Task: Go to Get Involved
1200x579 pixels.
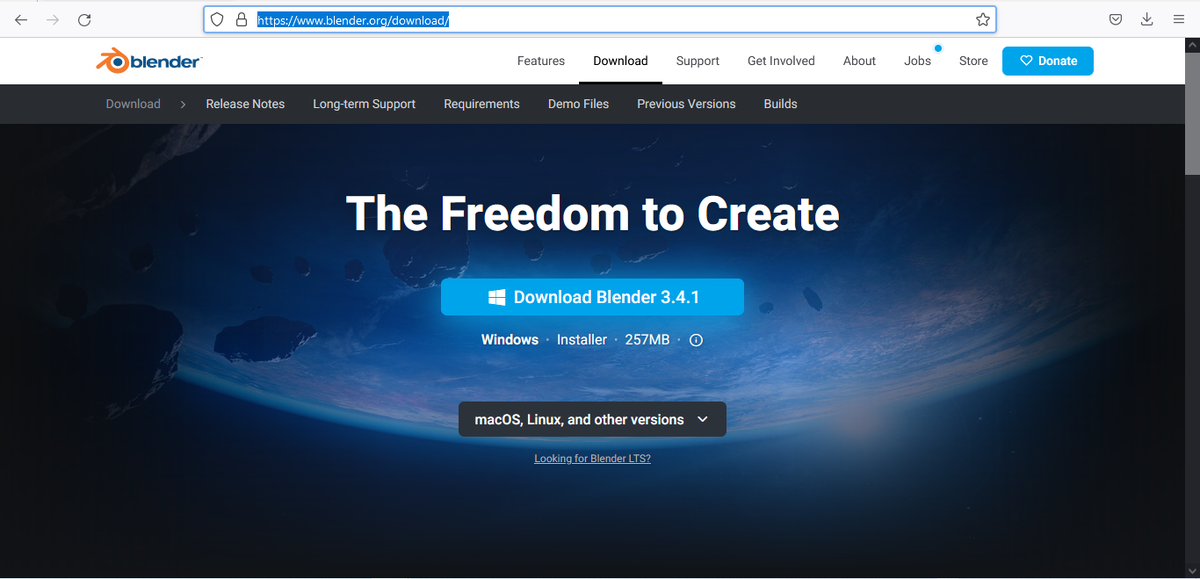Action: click(781, 61)
